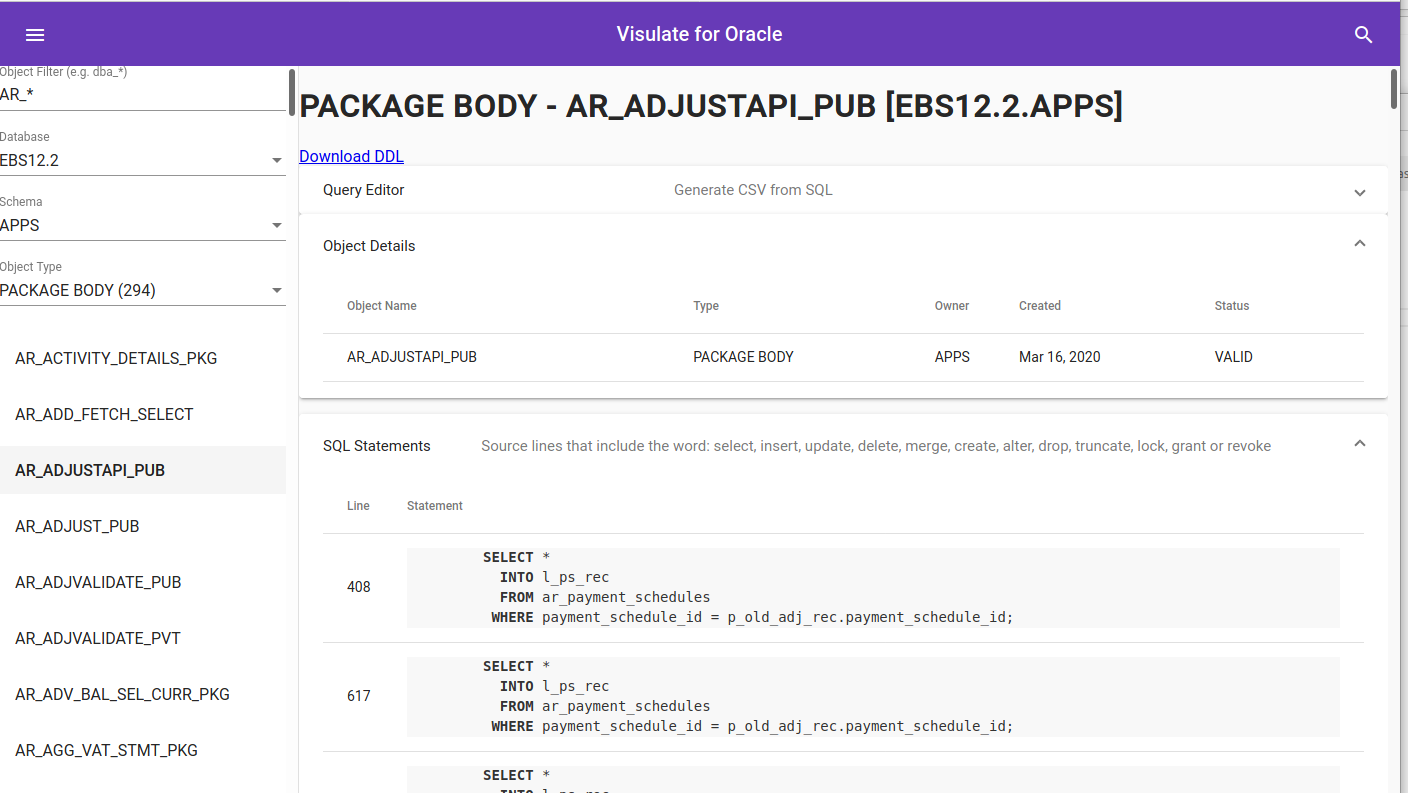Click the main content scrollbar thumb
This screenshot has width=1408, height=793.
point(1394,88)
